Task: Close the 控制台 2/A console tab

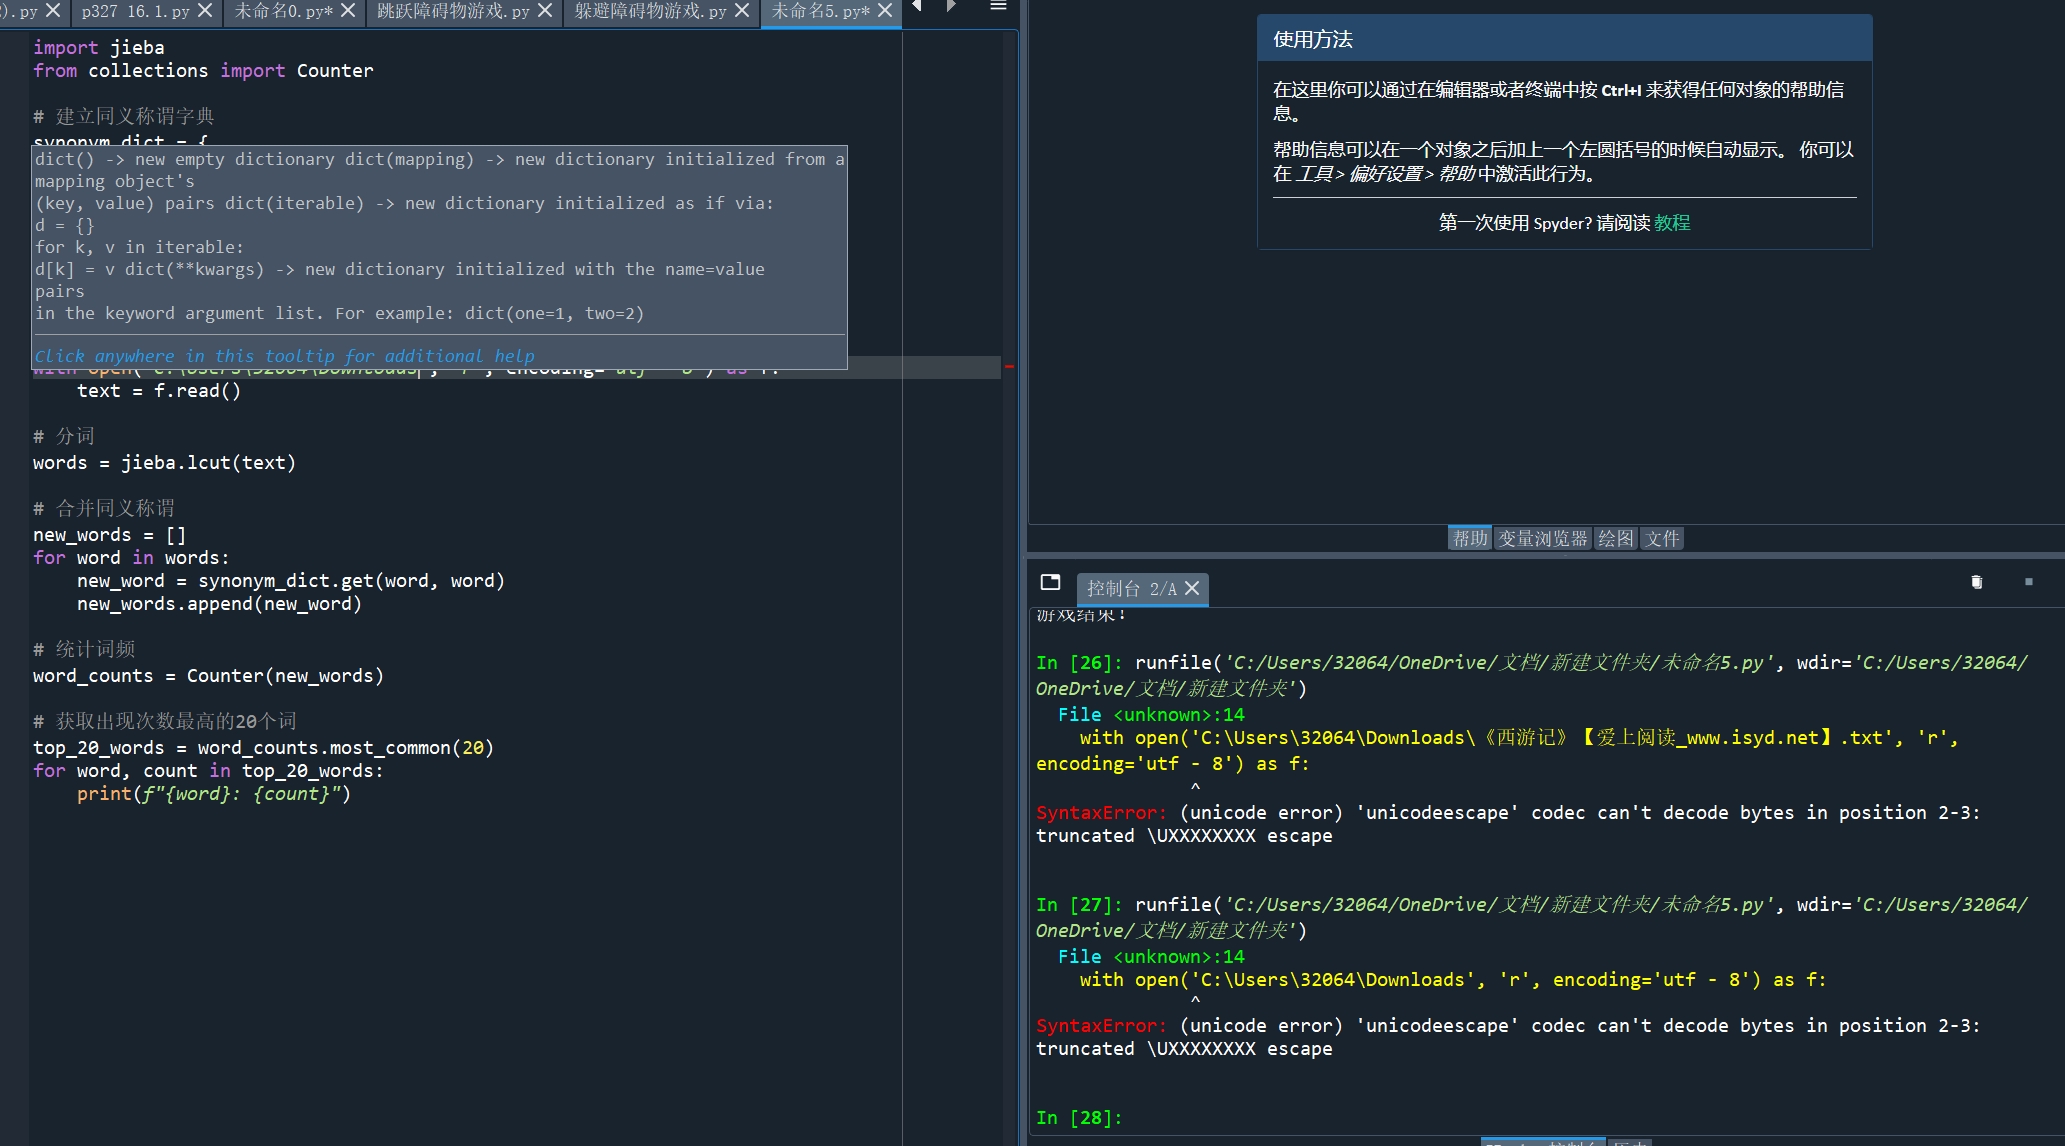Action: point(1192,589)
